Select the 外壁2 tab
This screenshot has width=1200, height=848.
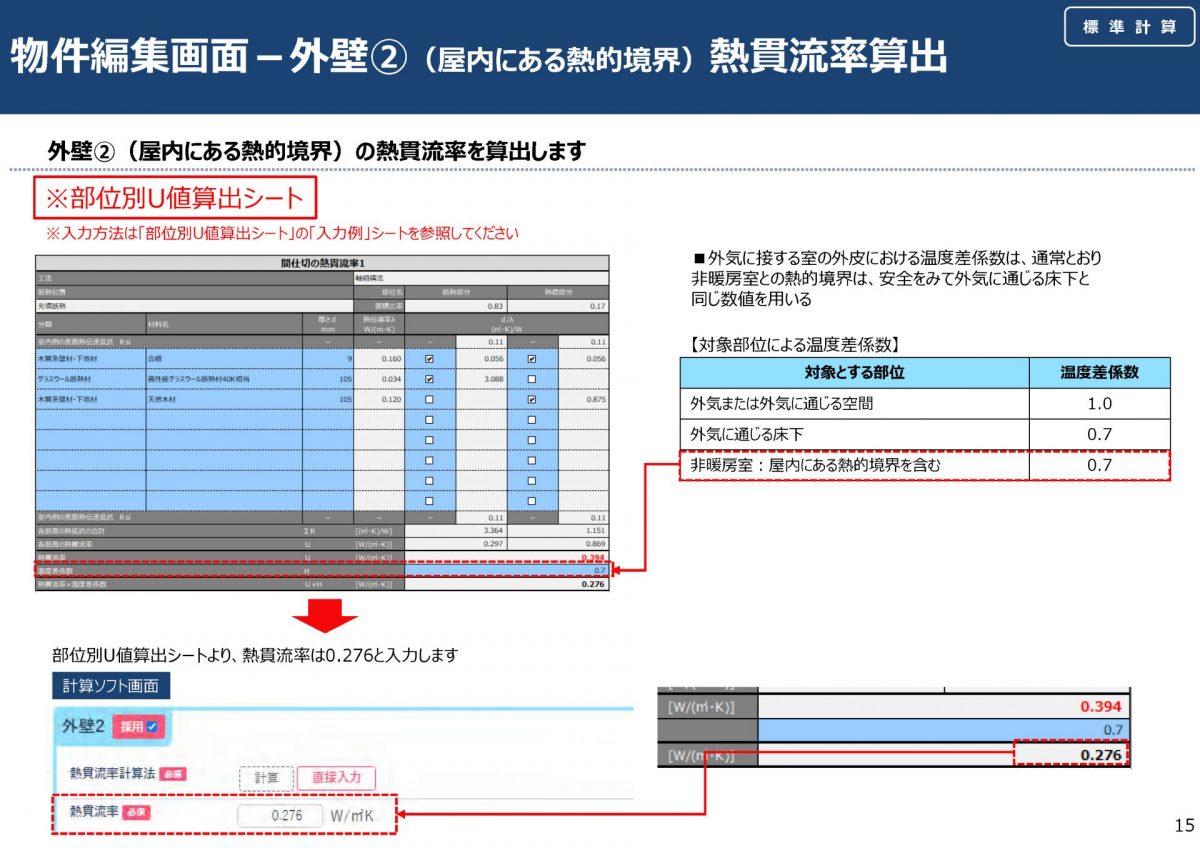(84, 726)
